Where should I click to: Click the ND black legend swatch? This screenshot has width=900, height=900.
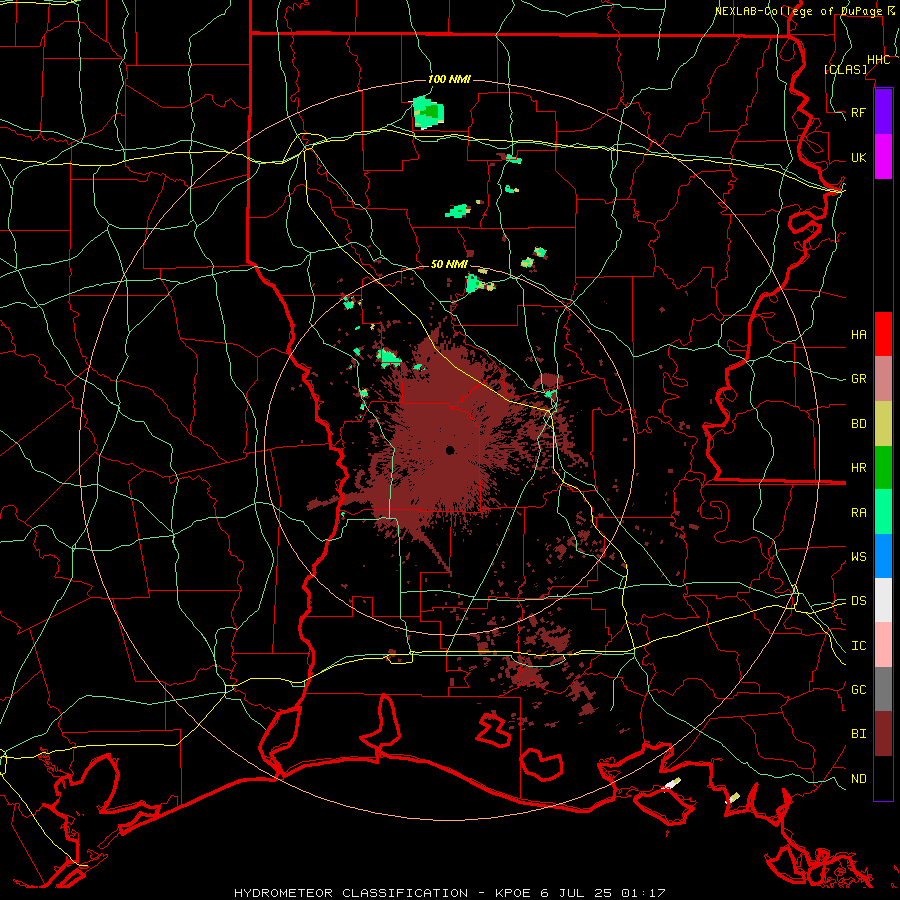[883, 778]
